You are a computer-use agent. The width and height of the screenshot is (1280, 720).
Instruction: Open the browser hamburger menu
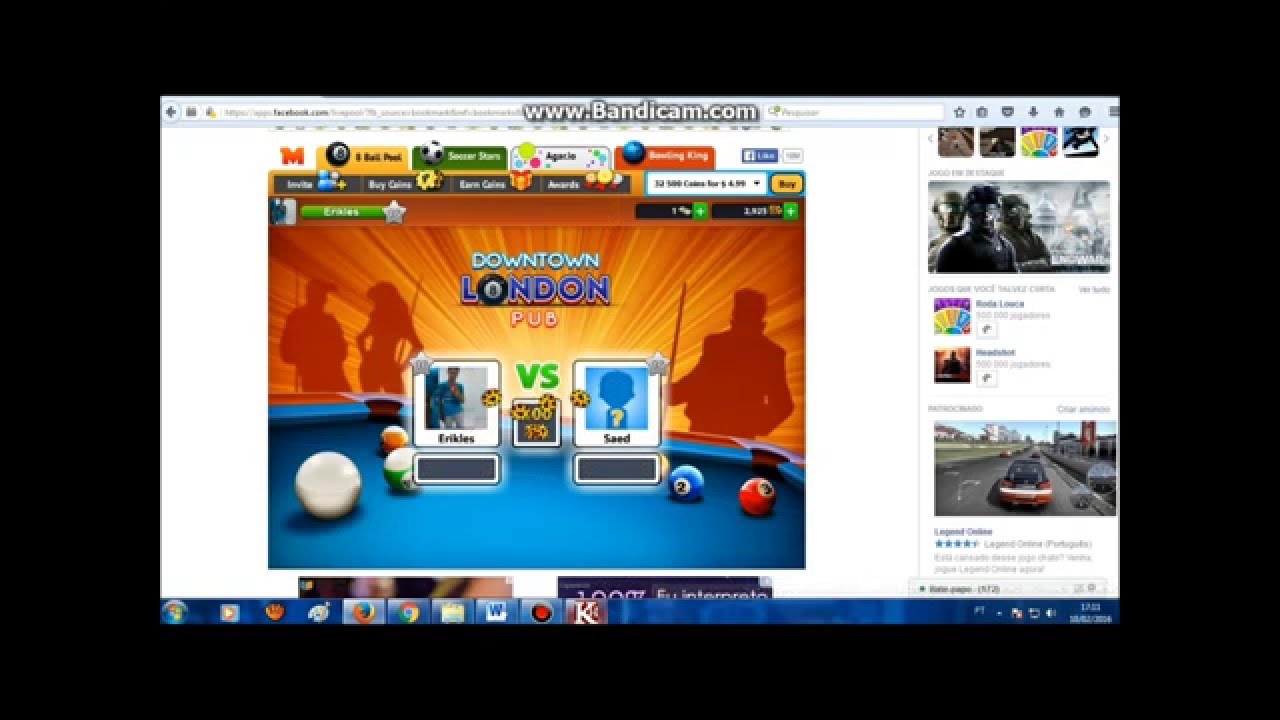coord(1113,112)
